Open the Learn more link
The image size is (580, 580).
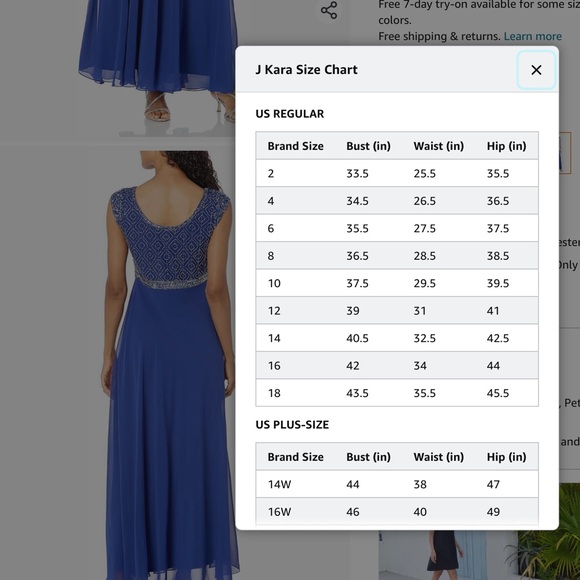click(533, 36)
